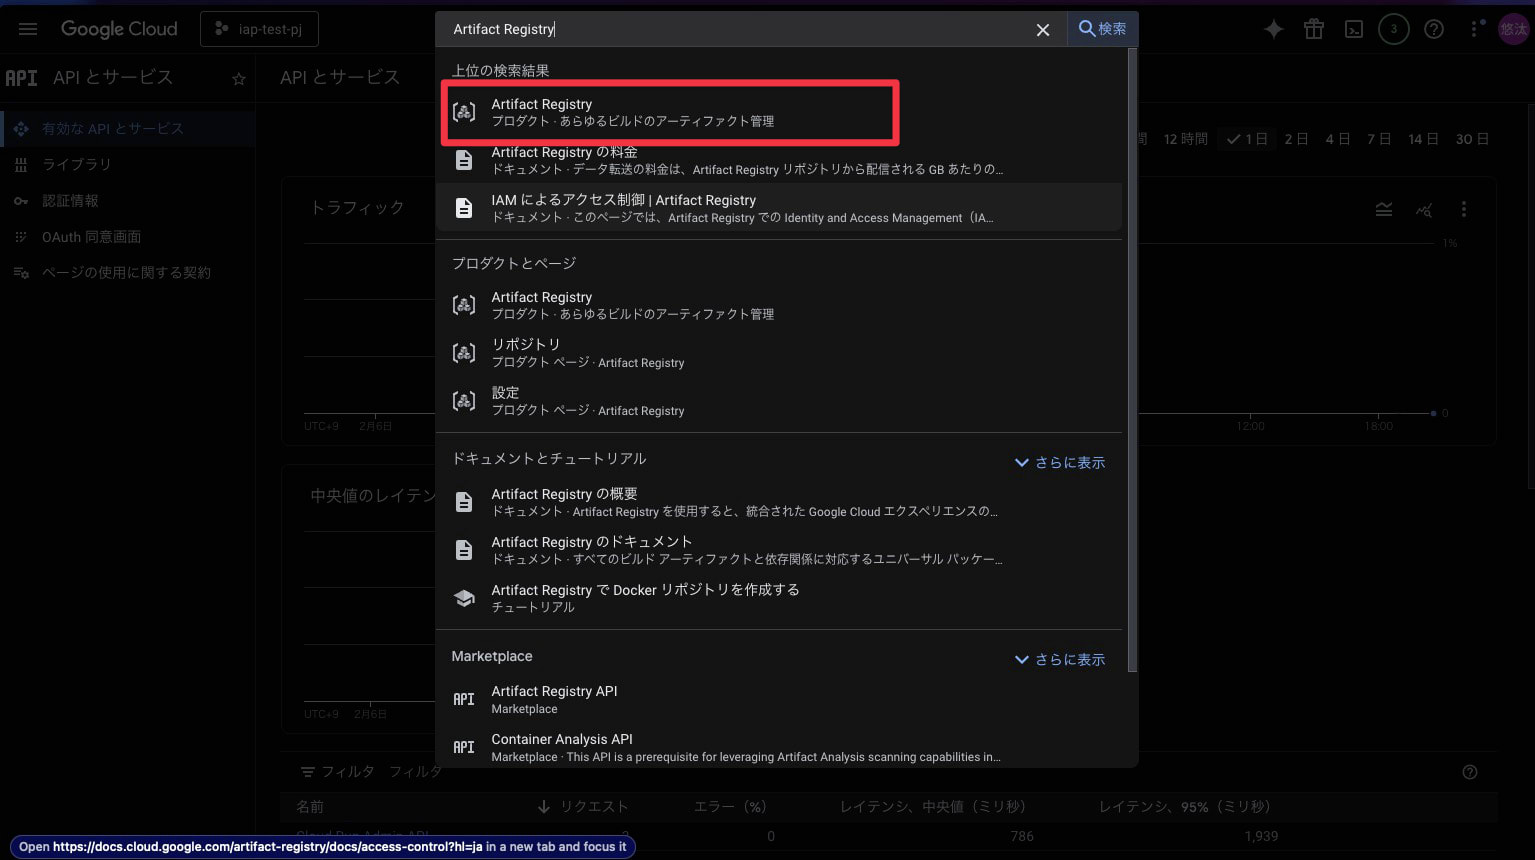Open Artifact Registry のドキュメント result
The width and height of the screenshot is (1535, 860).
779,550
